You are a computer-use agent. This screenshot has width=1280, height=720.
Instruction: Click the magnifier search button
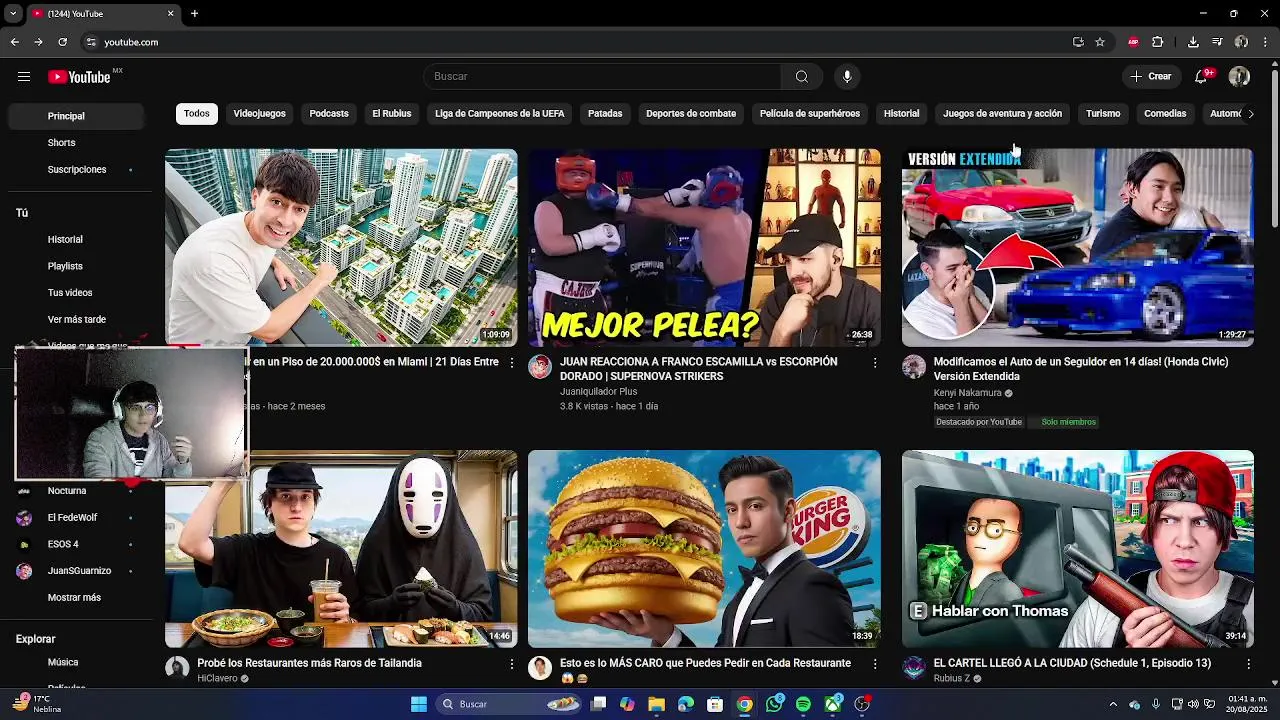coord(802,77)
